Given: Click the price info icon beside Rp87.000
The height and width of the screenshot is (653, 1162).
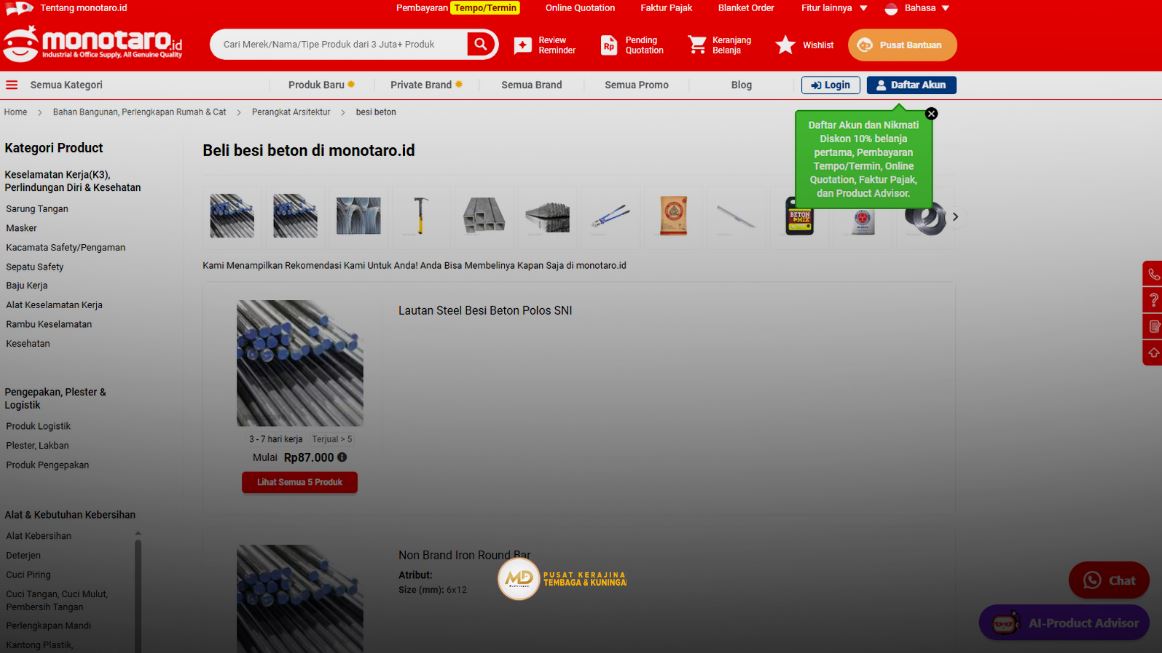Looking at the screenshot, I should point(342,457).
